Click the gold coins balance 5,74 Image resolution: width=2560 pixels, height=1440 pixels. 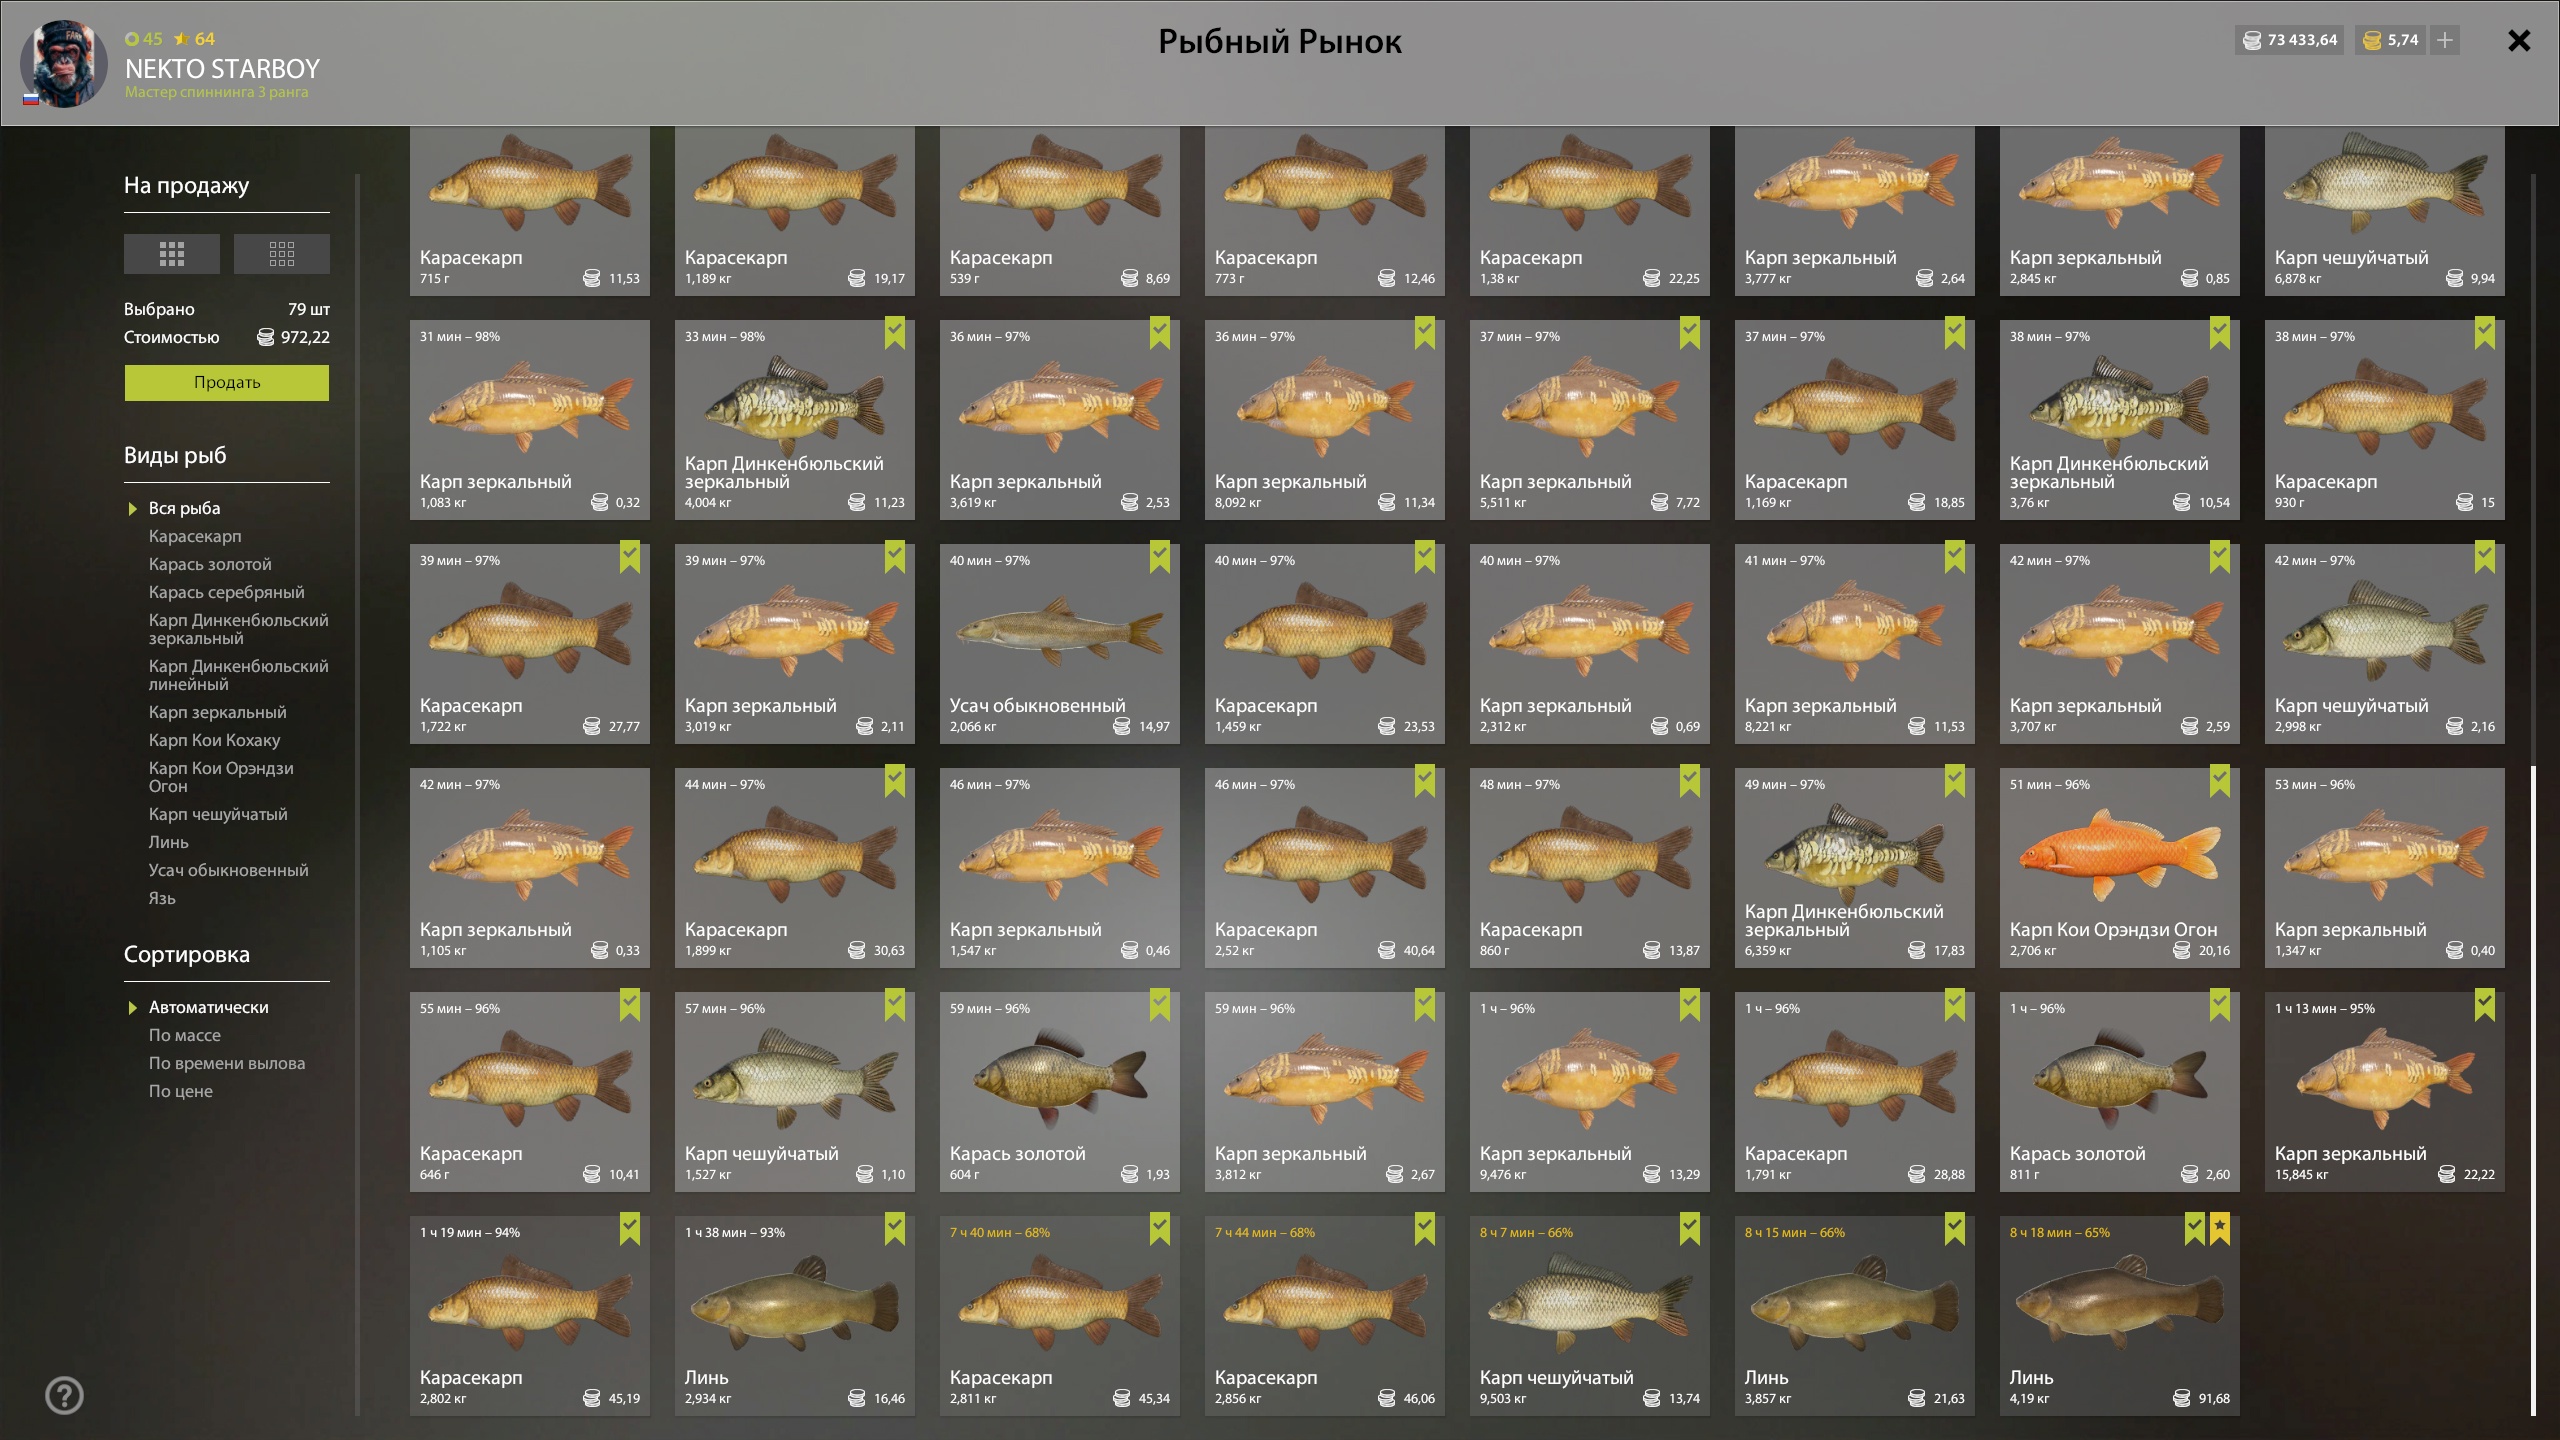2390,40
